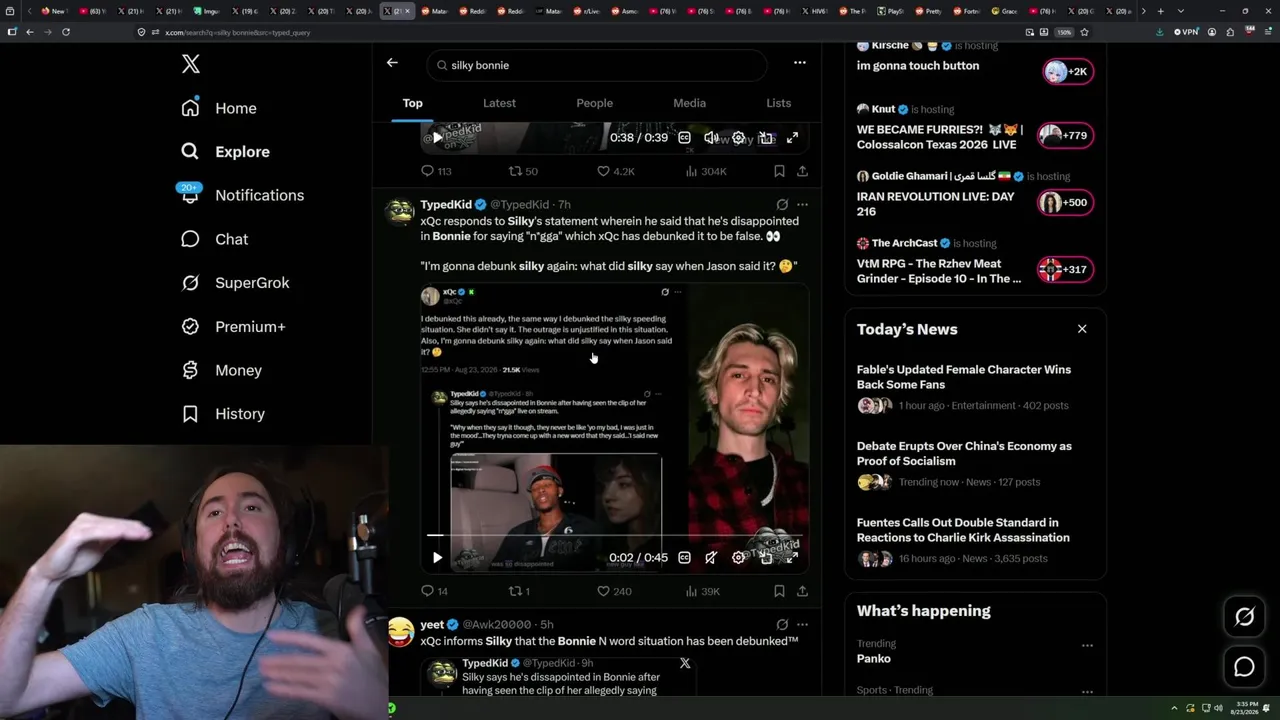Open settings gear on the 0:38 video
The image size is (1280, 720).
[x=738, y=138]
